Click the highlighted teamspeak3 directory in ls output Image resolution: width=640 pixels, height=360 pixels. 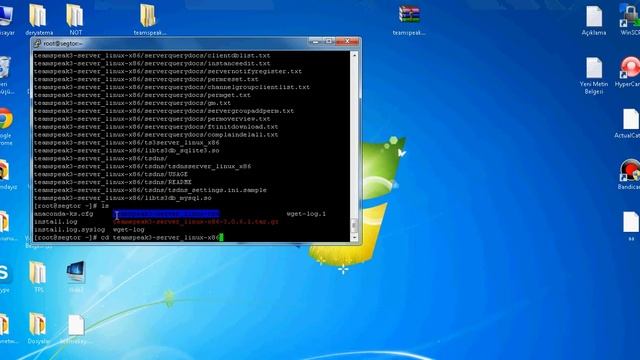click(x=167, y=214)
